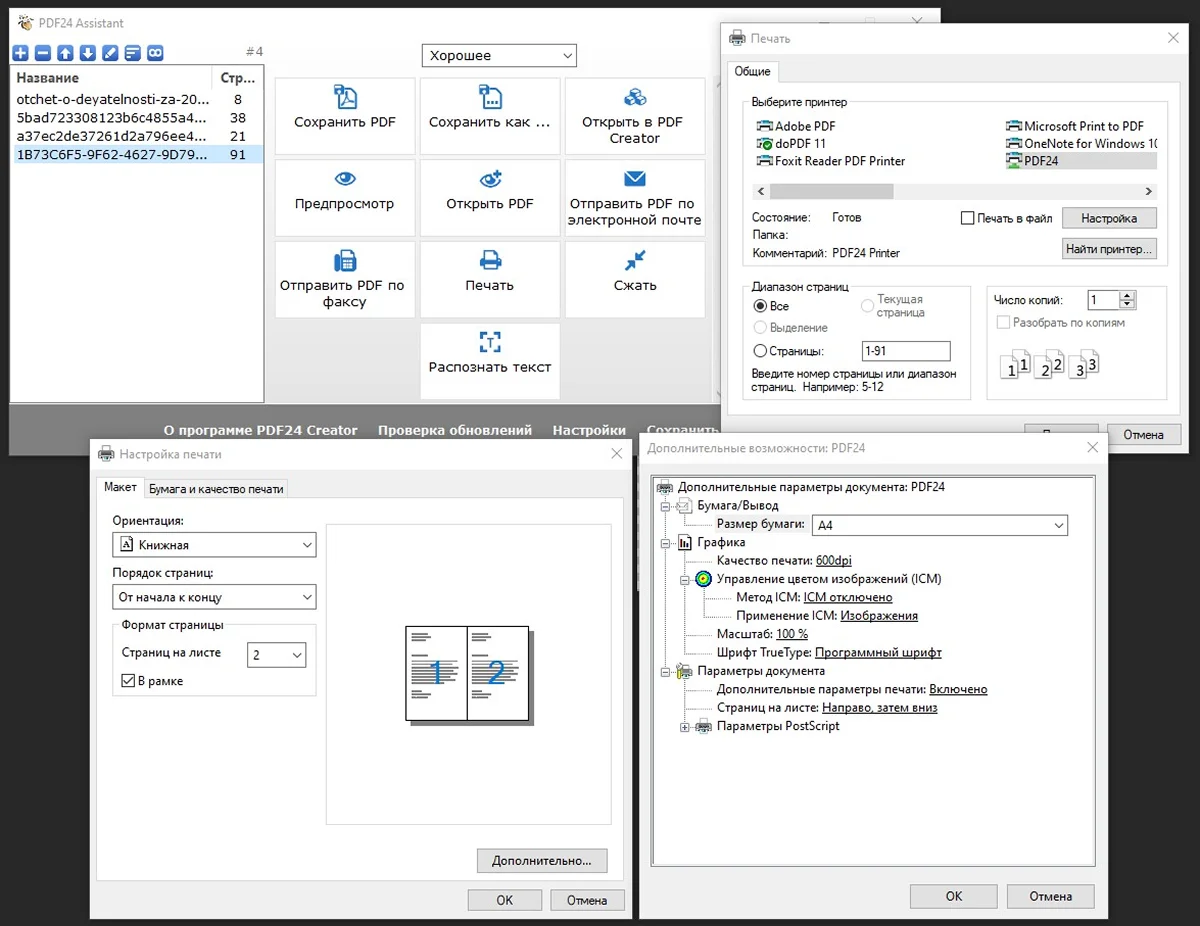Viewport: 1200px width, 926px height.
Task: Enable the Печать в файл checkbox
Action: coord(967,218)
